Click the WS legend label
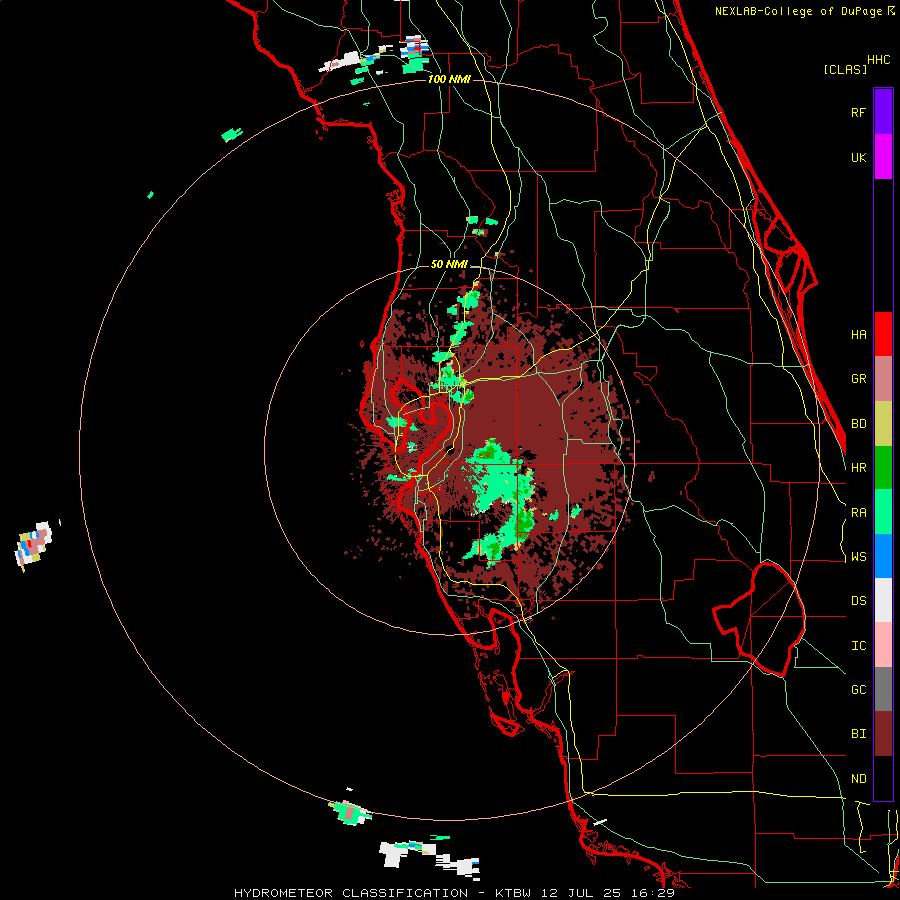The image size is (900, 900). (x=858, y=557)
